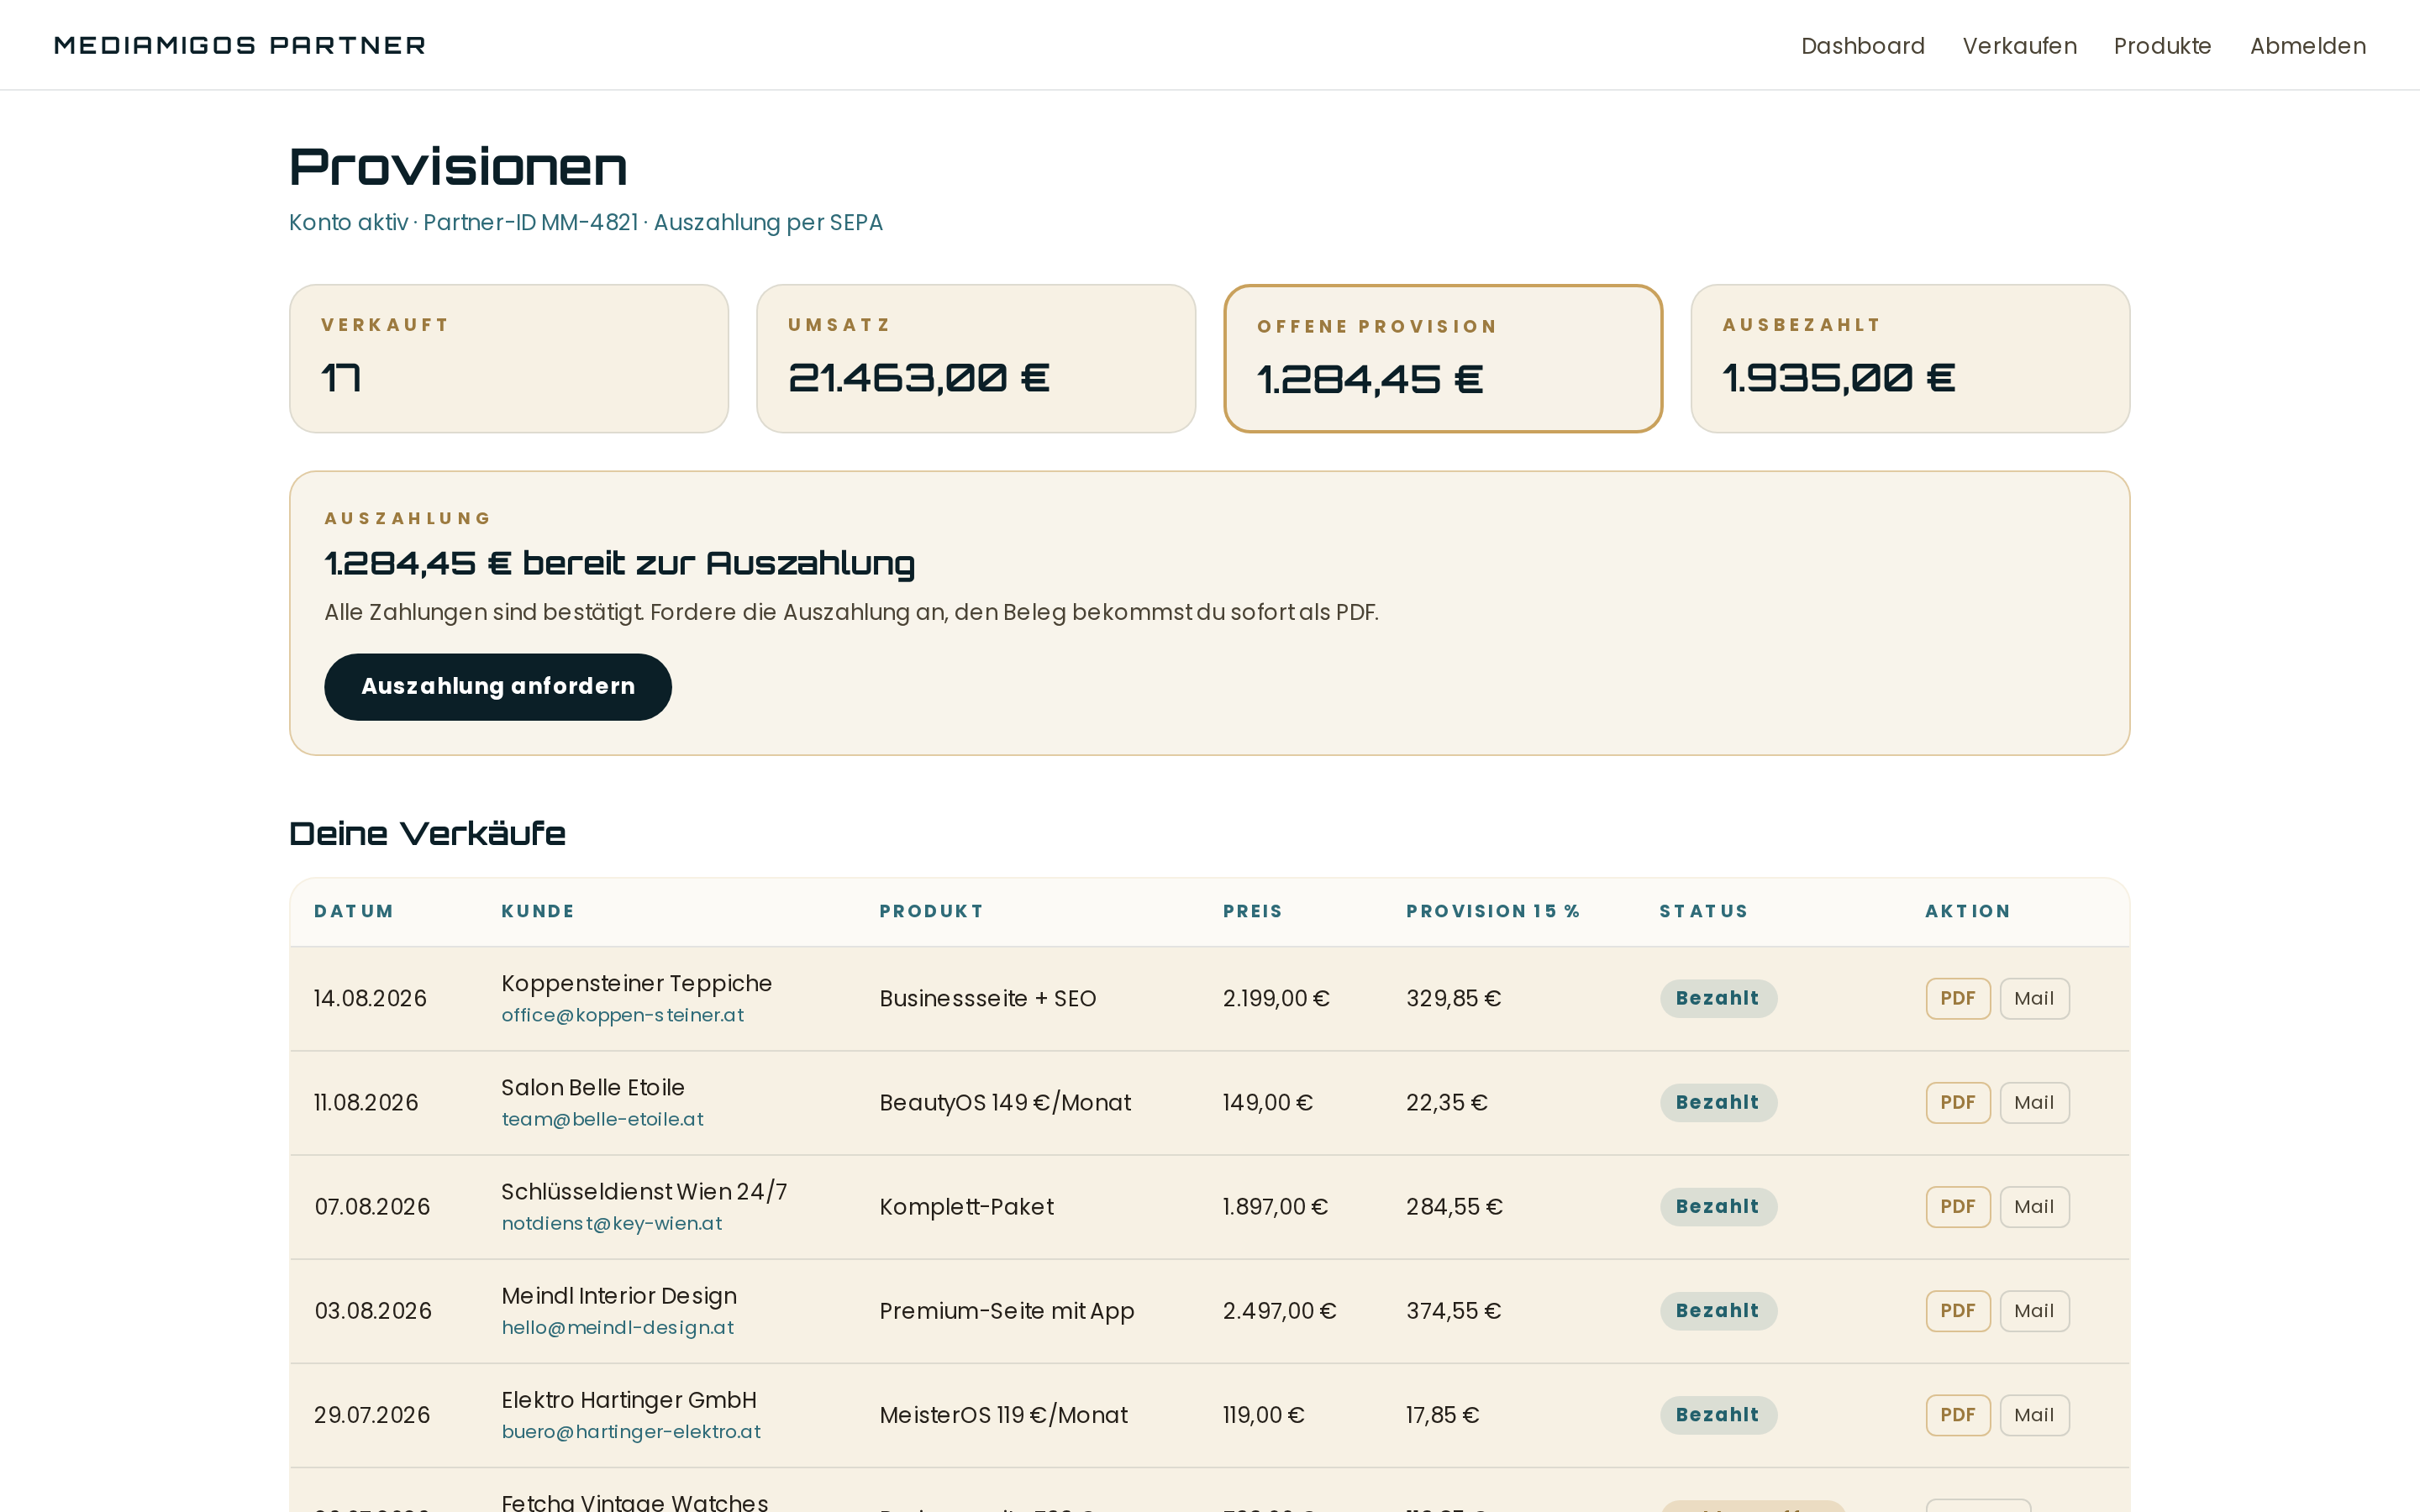Click the Datum column header
The image size is (2420, 1512).
[353, 911]
